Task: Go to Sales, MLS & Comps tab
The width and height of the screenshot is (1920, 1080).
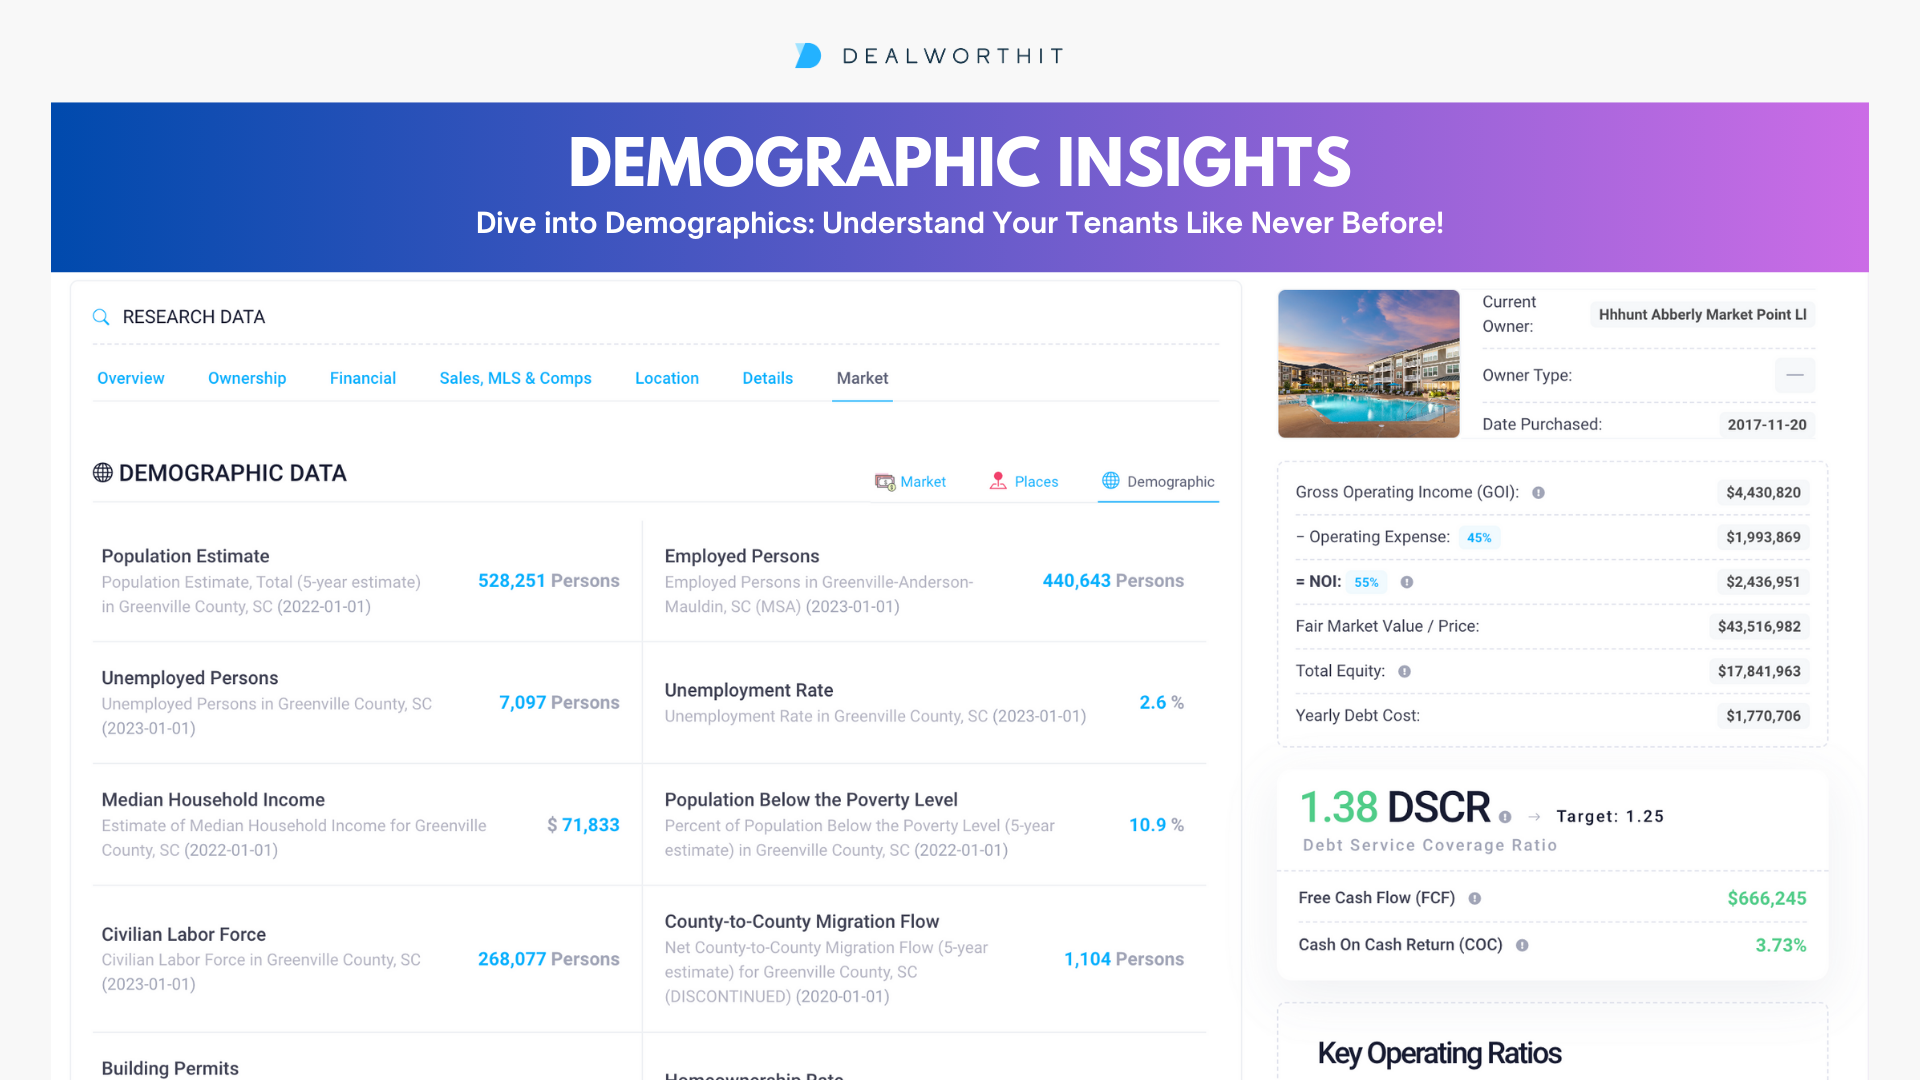Action: pos(515,378)
